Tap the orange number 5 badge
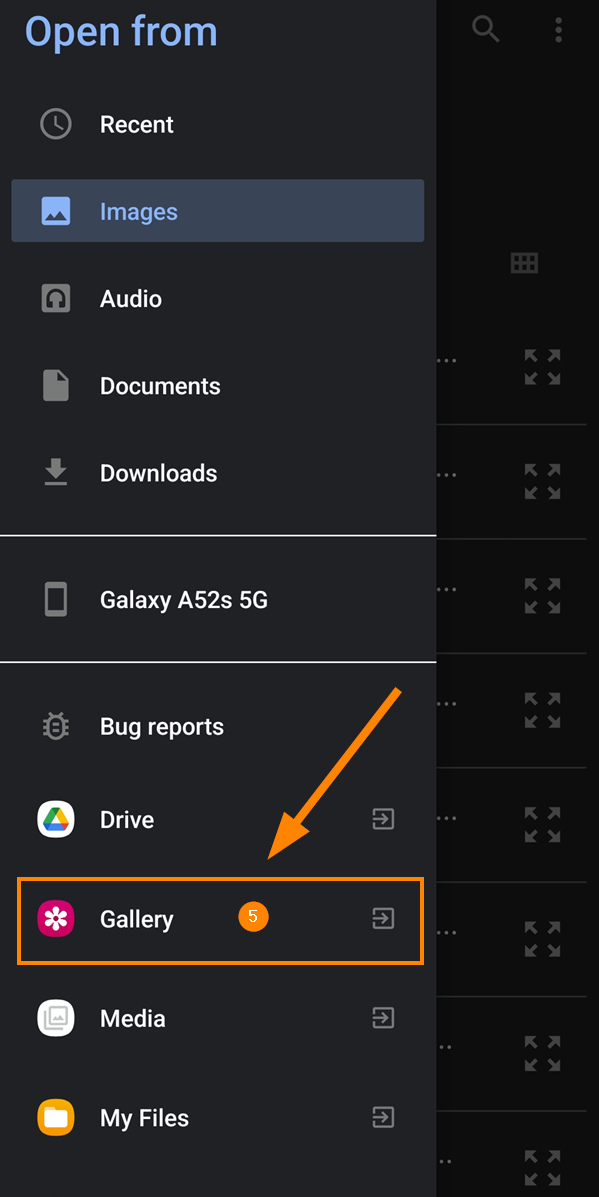This screenshot has height=1197, width=599. [253, 917]
